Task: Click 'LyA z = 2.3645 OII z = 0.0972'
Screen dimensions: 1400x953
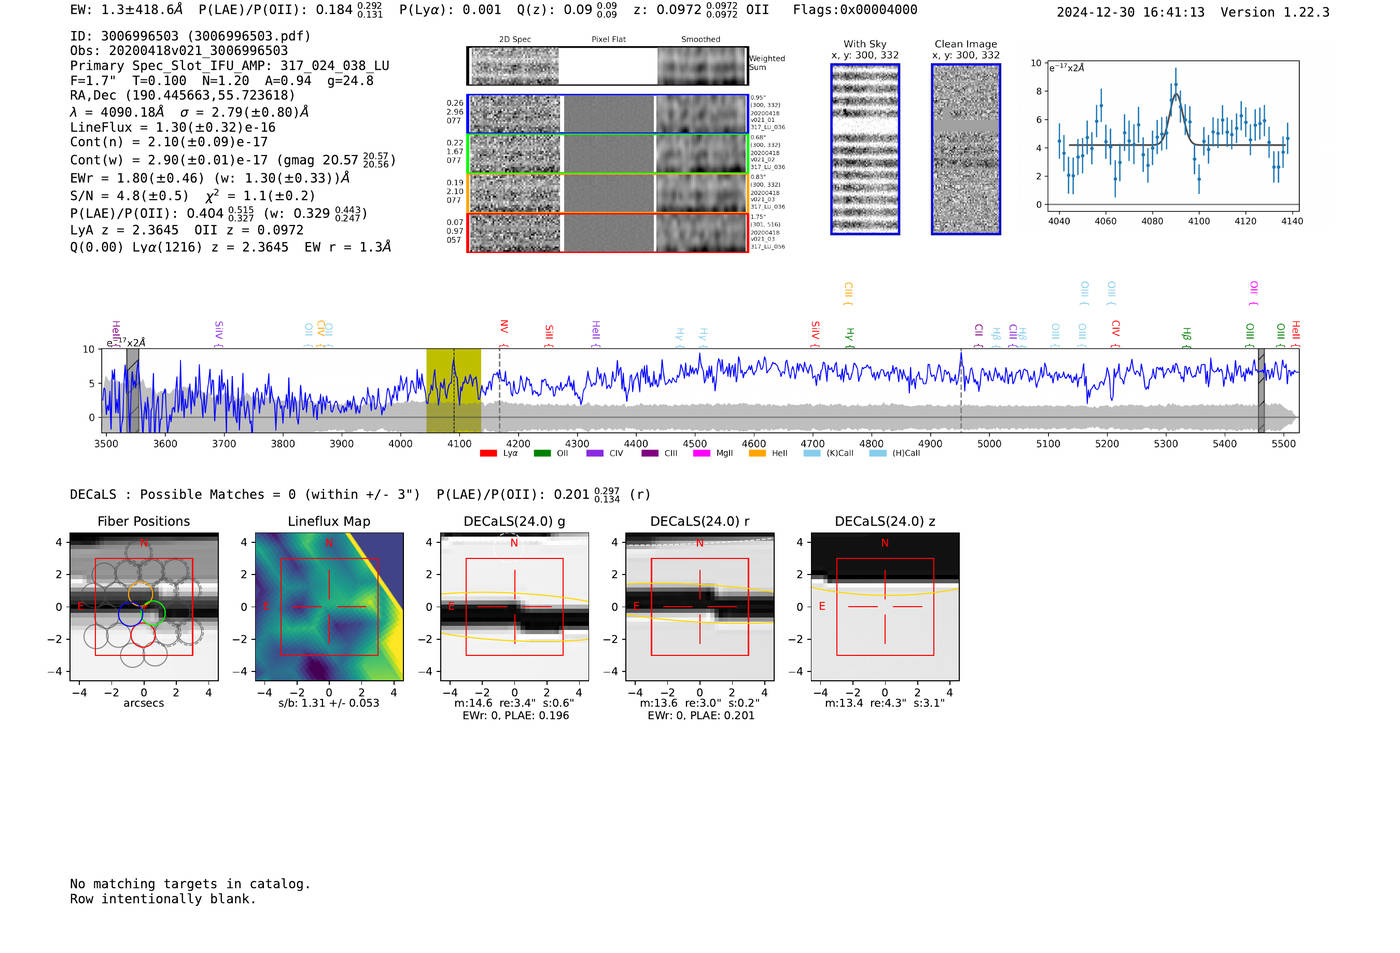Action: tap(187, 230)
